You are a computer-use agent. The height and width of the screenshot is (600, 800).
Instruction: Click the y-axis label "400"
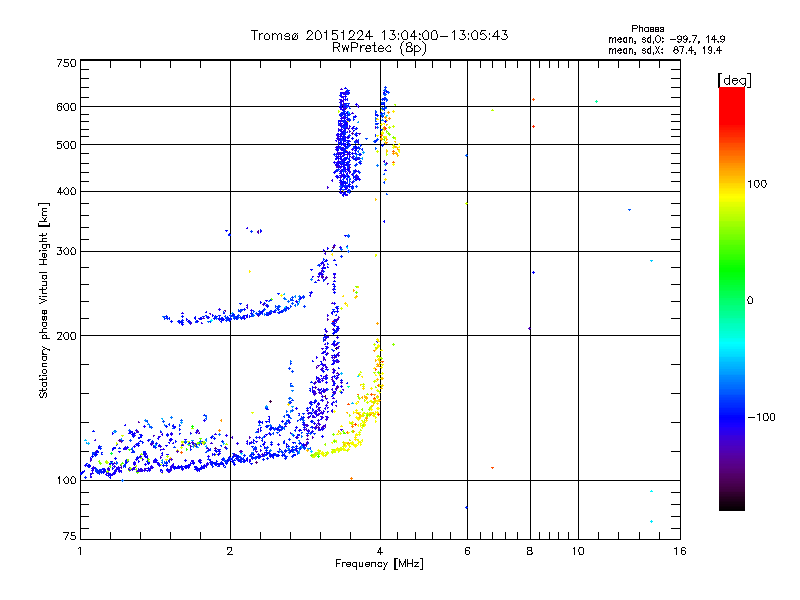coord(66,191)
